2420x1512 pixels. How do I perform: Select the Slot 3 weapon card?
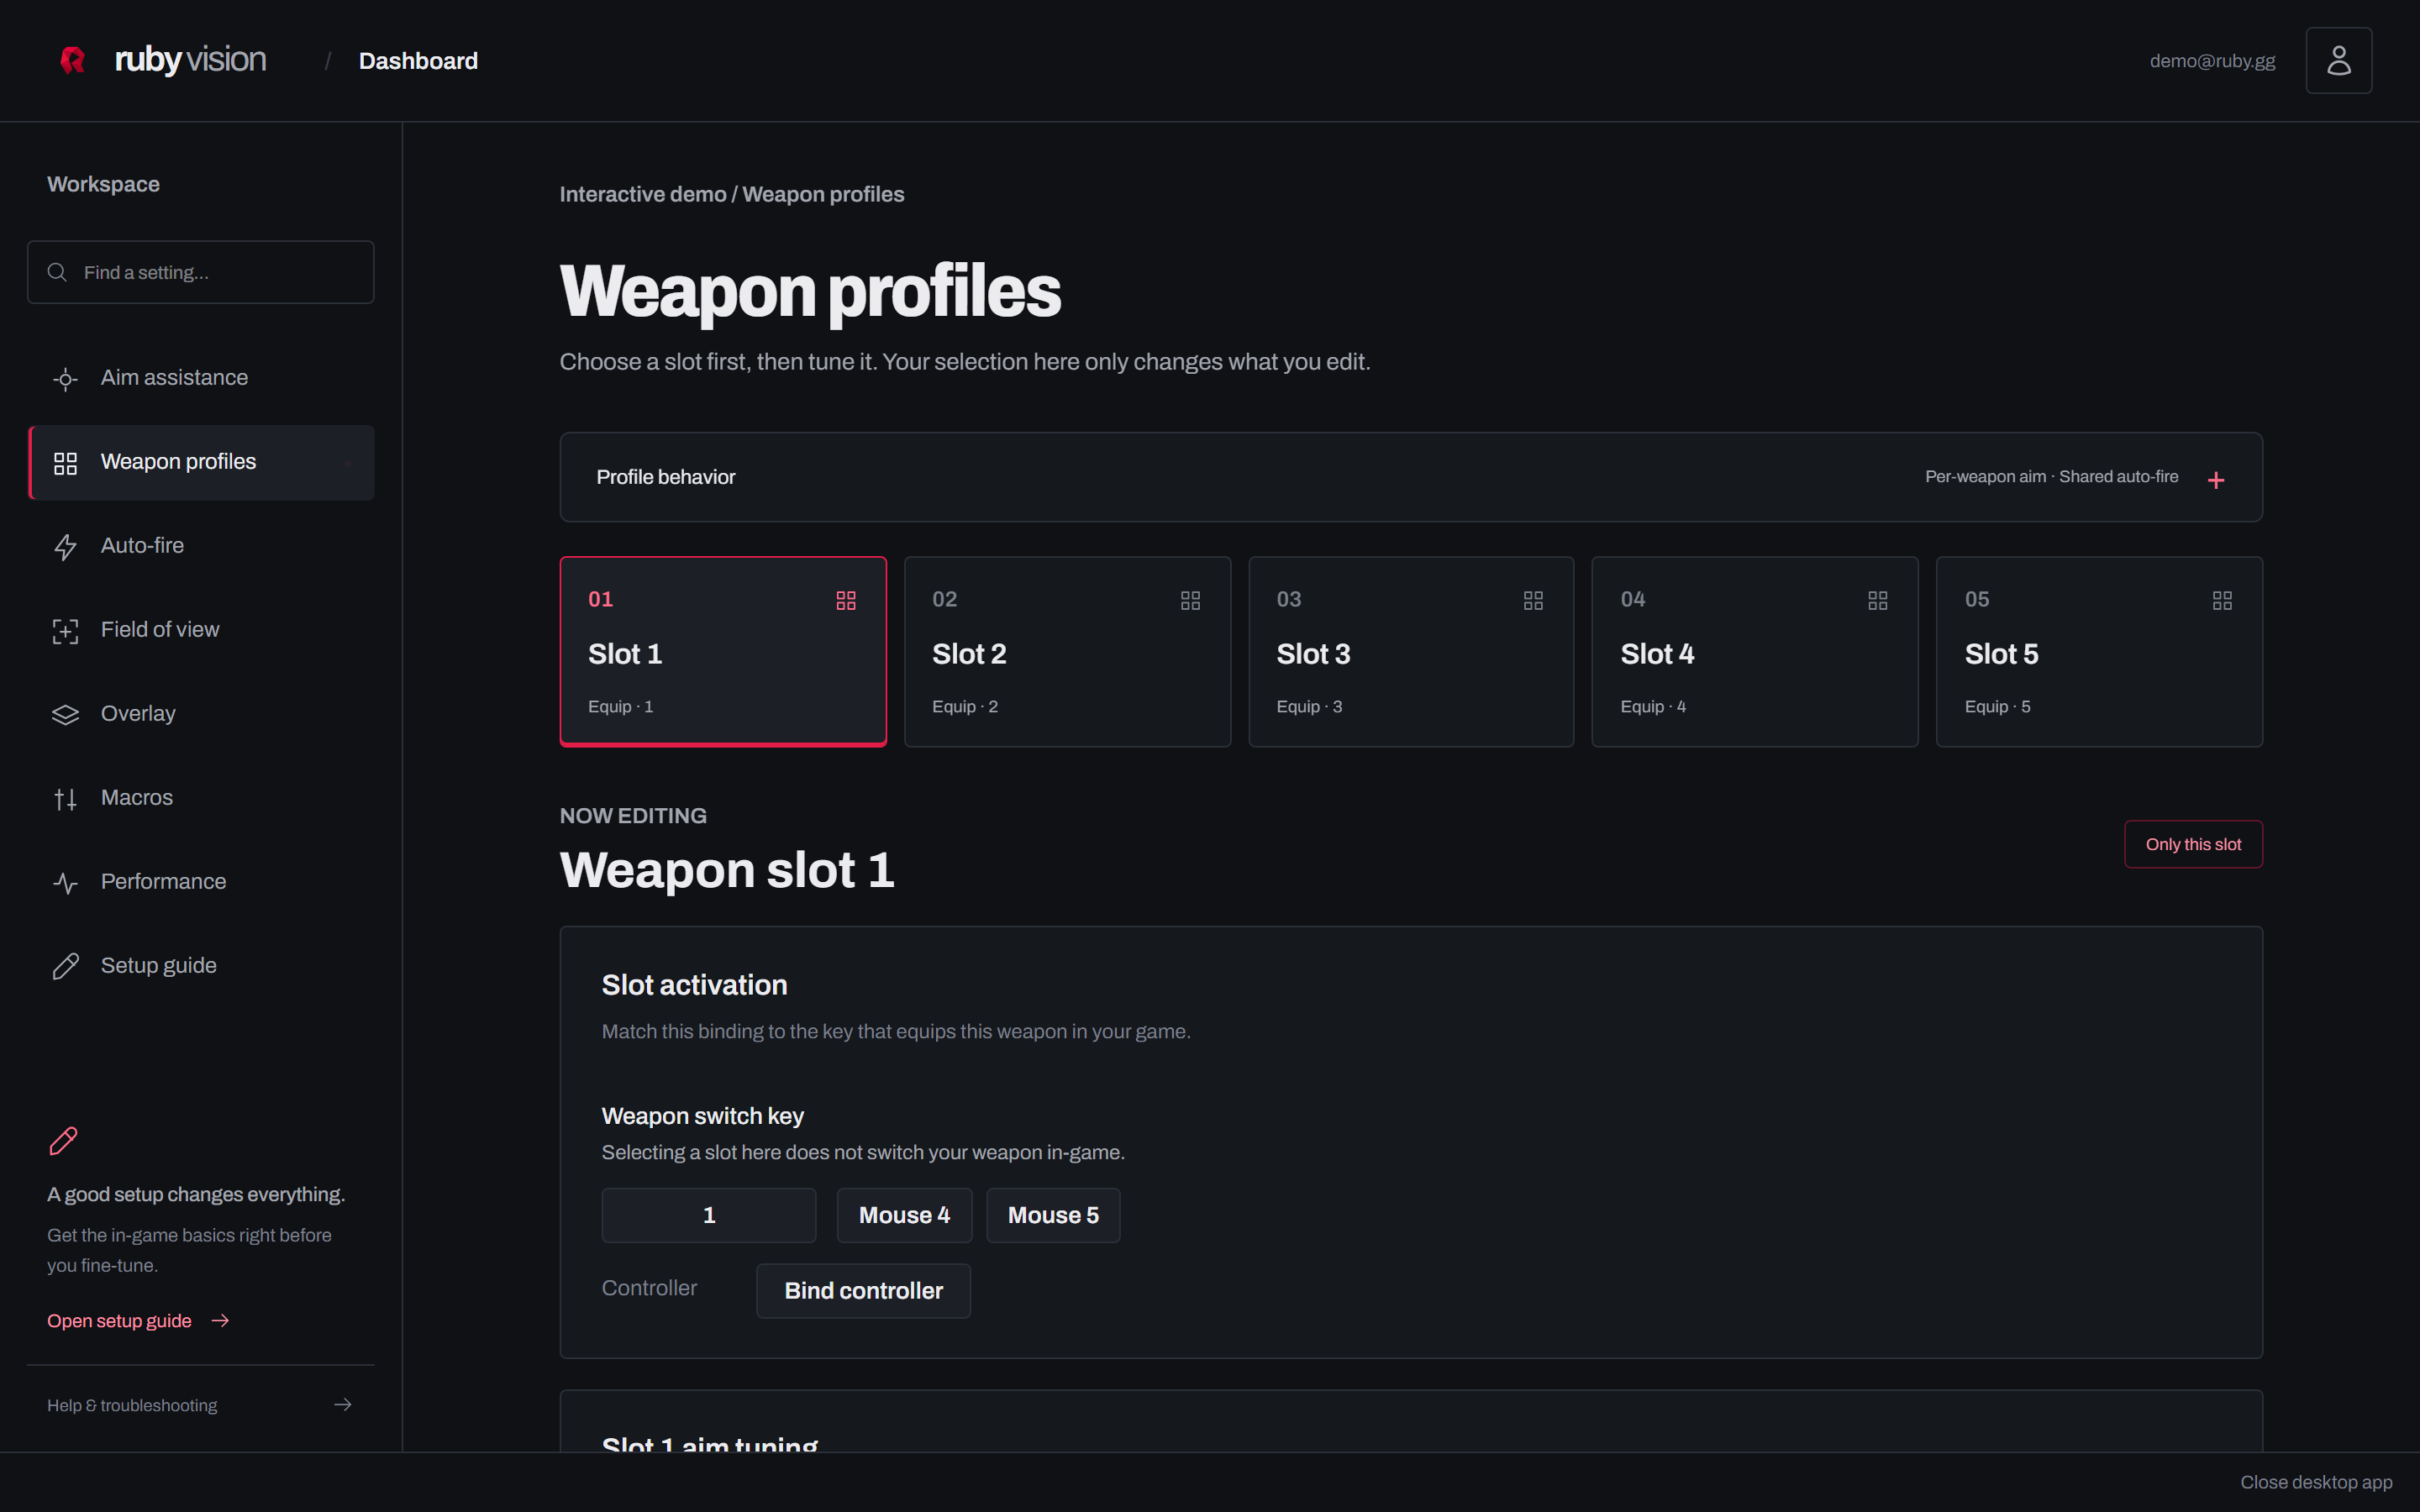click(1411, 652)
